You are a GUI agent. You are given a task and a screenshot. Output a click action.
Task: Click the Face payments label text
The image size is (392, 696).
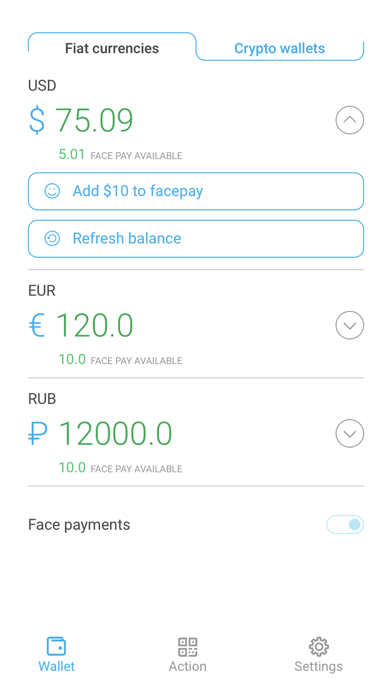coord(79,525)
